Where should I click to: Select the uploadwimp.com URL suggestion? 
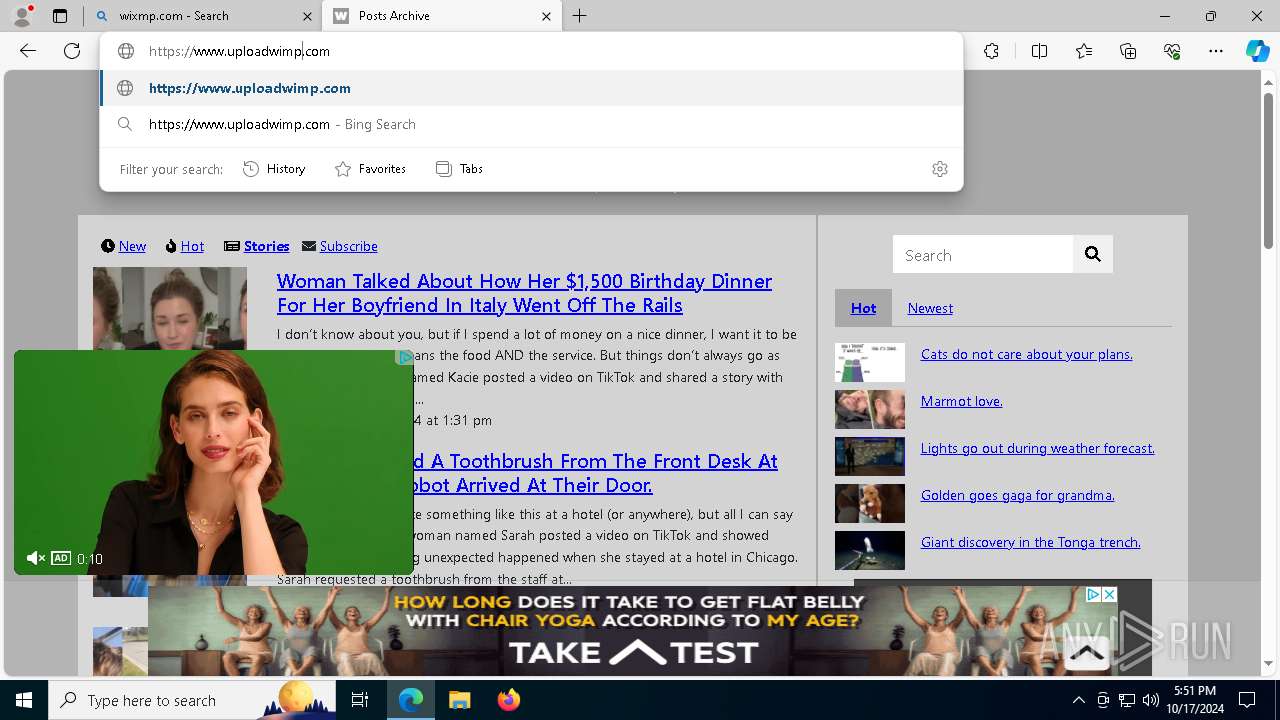click(x=531, y=88)
